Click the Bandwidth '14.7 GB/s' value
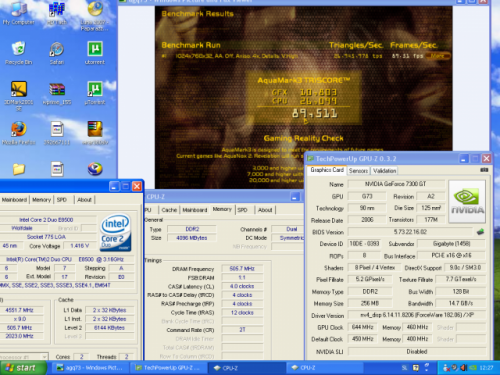This screenshot has height=375, width=500. tap(461, 303)
